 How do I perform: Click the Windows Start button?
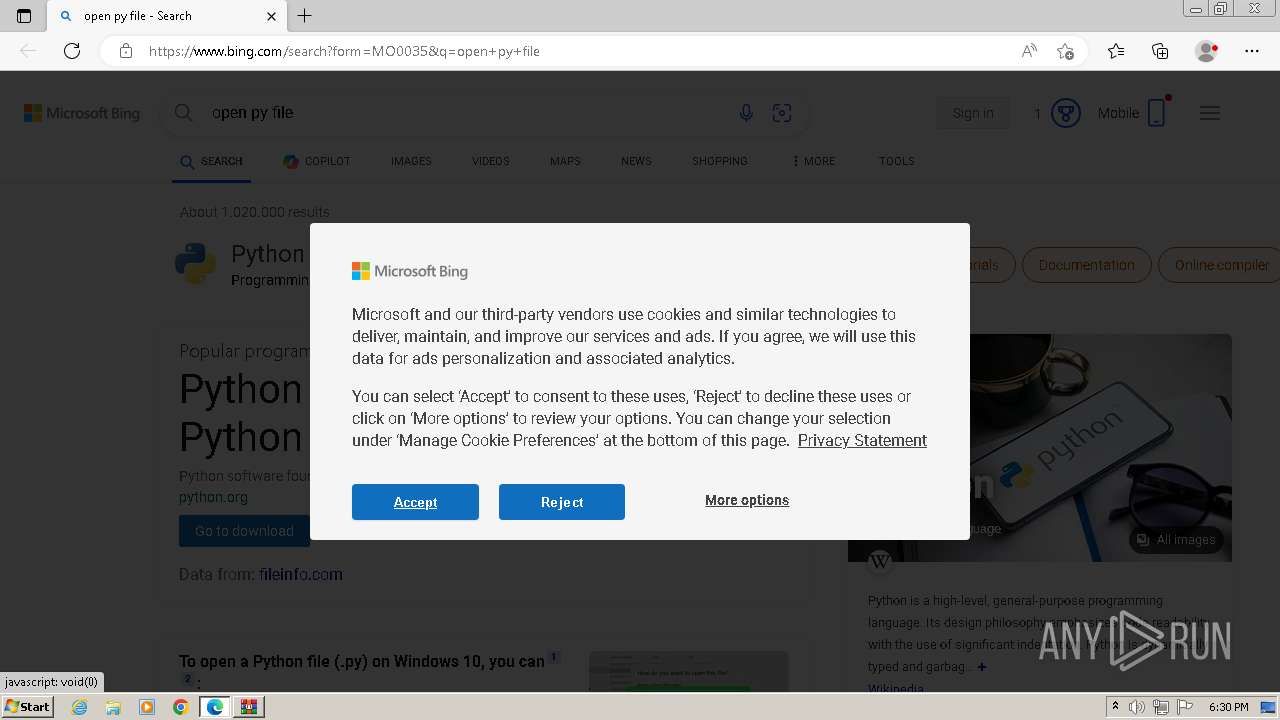pos(28,707)
